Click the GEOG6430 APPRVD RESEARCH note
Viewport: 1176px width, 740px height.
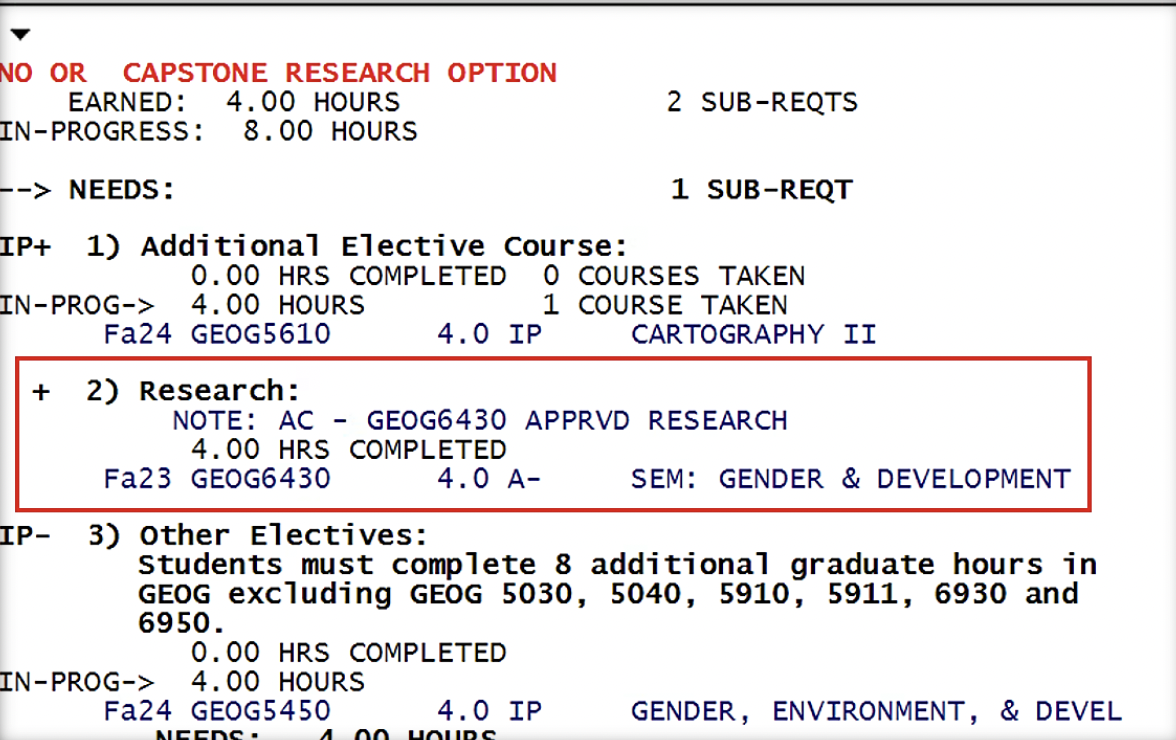click(x=576, y=421)
